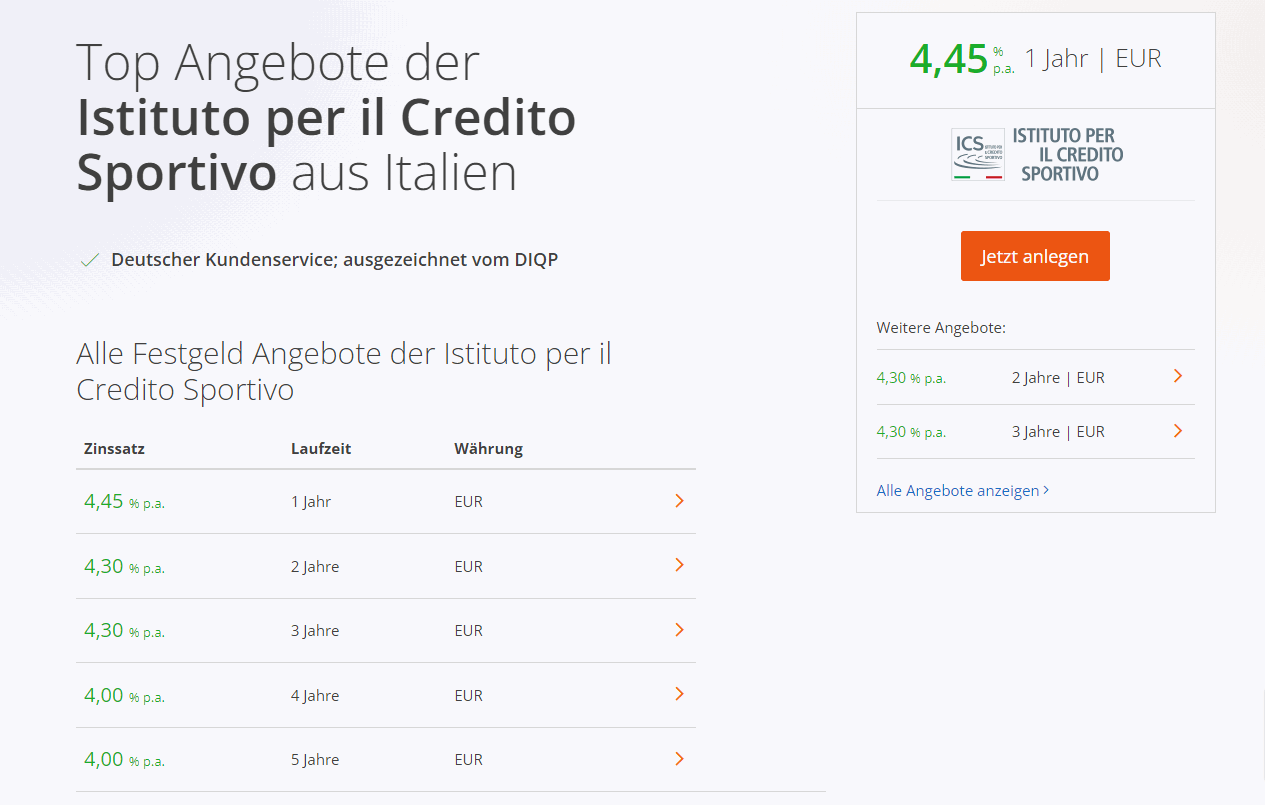This screenshot has height=805, width=1265.
Task: Select the 2 Jahre Laufzeit table cell
Action: coord(315,567)
